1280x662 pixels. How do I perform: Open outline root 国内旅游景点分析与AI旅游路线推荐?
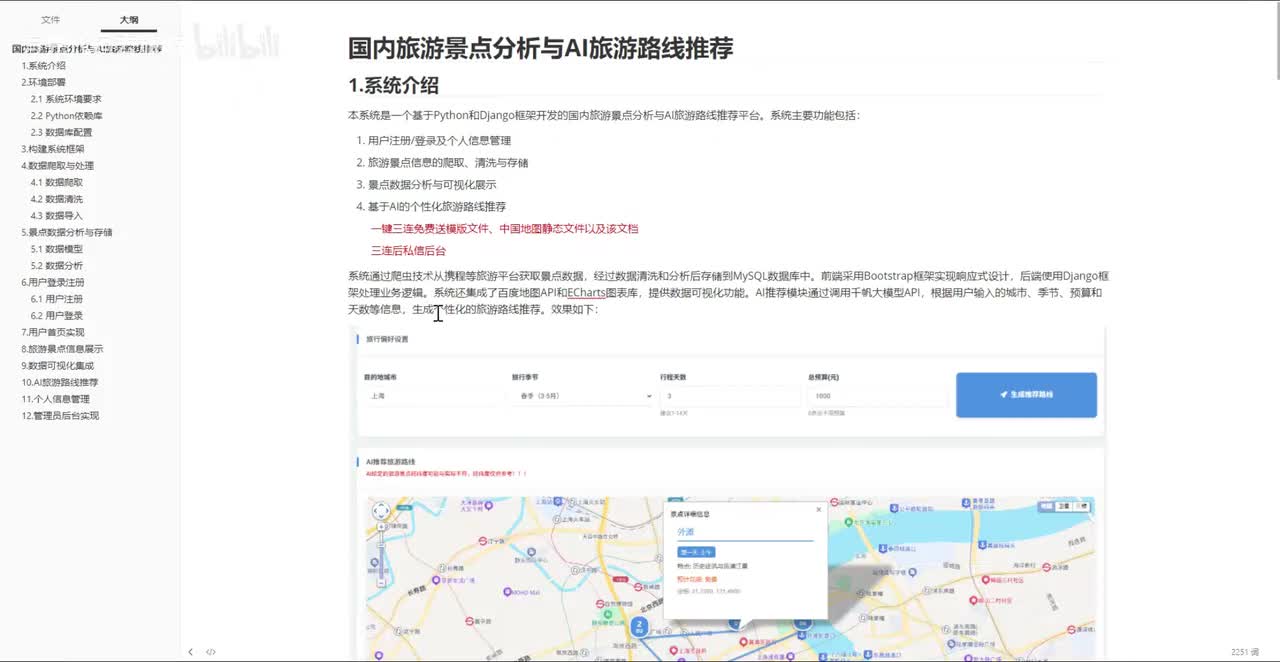tap(87, 48)
